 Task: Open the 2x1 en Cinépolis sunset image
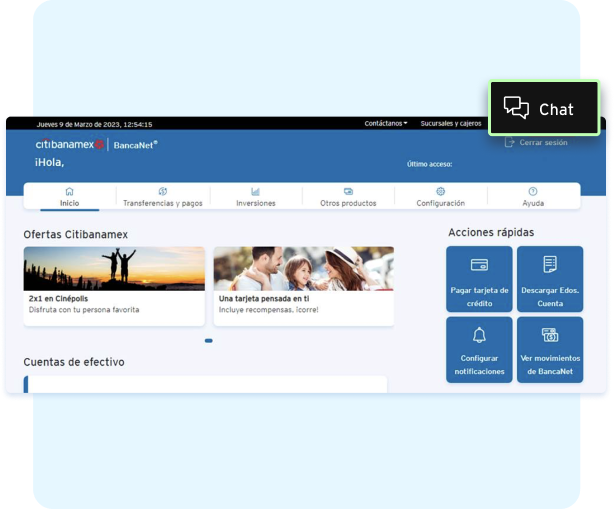click(114, 269)
